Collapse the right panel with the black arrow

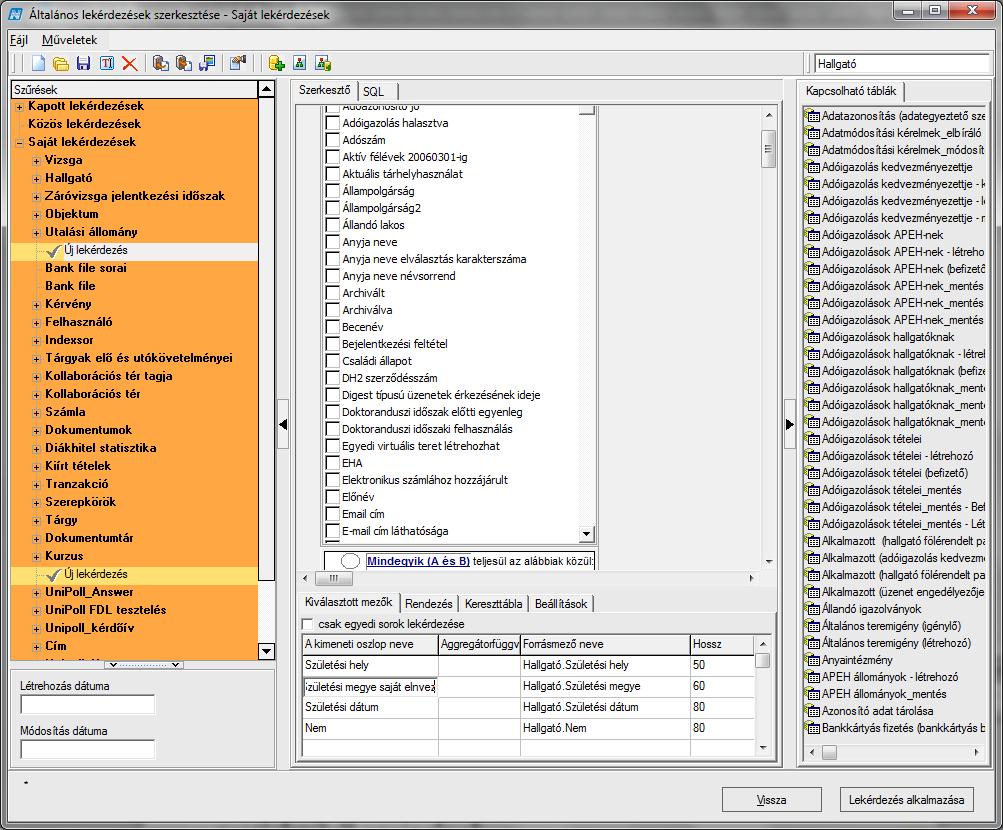789,424
